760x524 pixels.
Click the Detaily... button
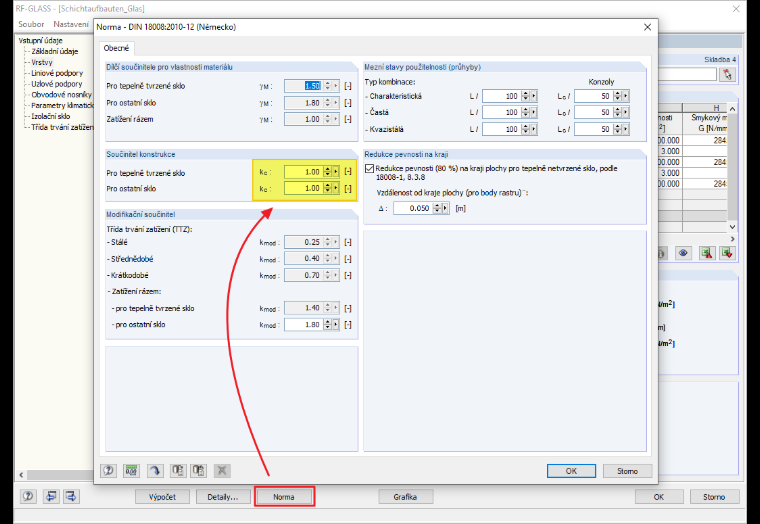click(223, 497)
